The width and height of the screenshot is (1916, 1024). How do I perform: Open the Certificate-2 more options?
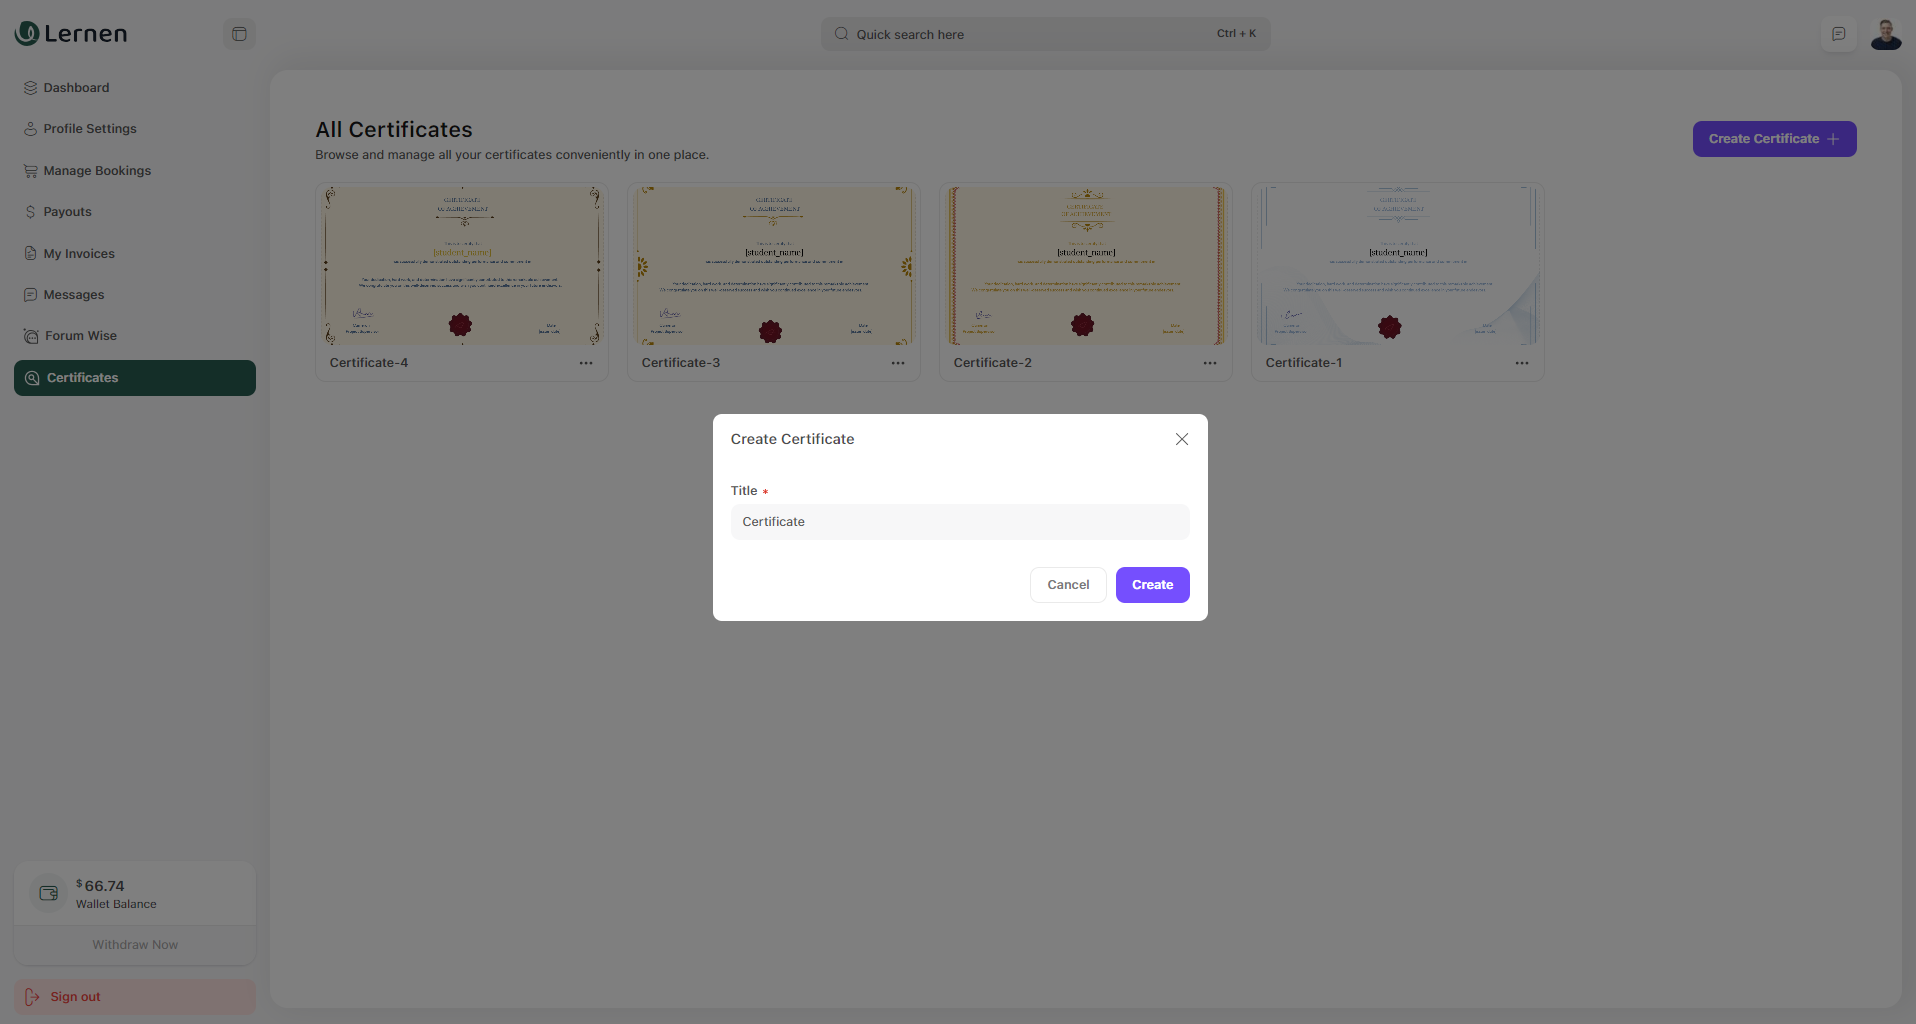coord(1210,363)
